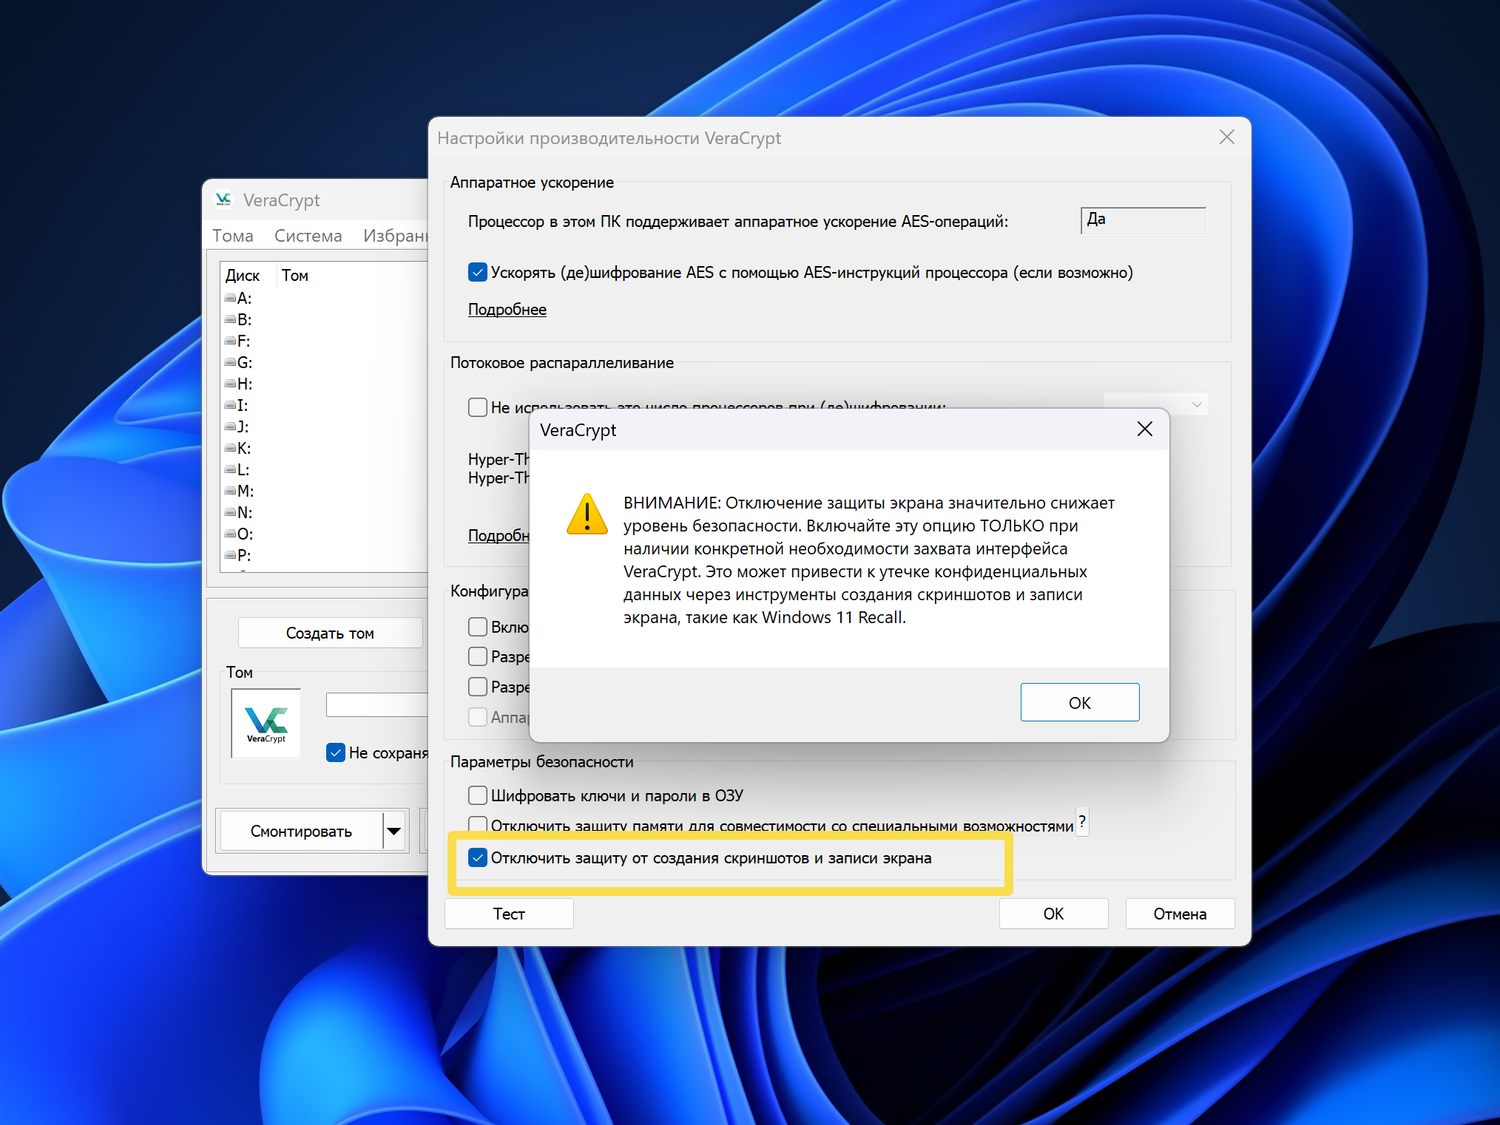Image resolution: width=1500 pixels, height=1125 pixels.
Task: Select drive G: in the drive list
Action: [x=238, y=362]
